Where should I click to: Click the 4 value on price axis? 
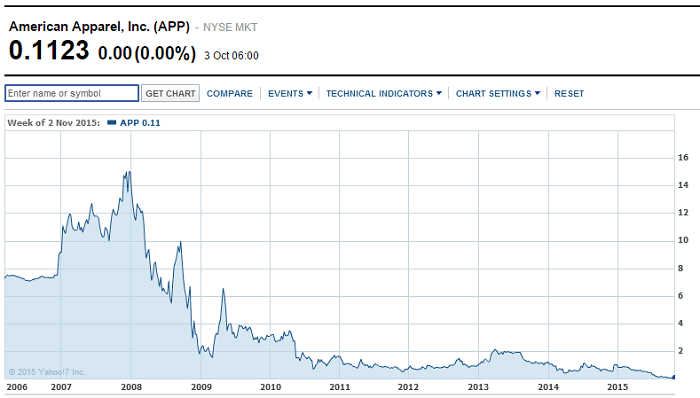click(x=680, y=323)
